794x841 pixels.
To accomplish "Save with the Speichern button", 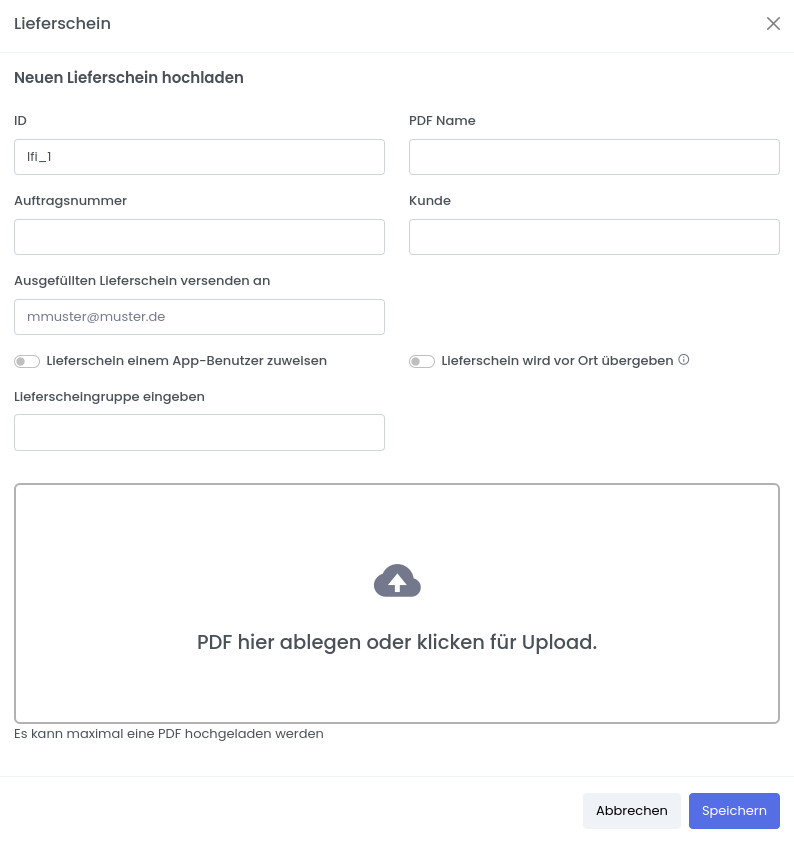I will click(x=734, y=811).
